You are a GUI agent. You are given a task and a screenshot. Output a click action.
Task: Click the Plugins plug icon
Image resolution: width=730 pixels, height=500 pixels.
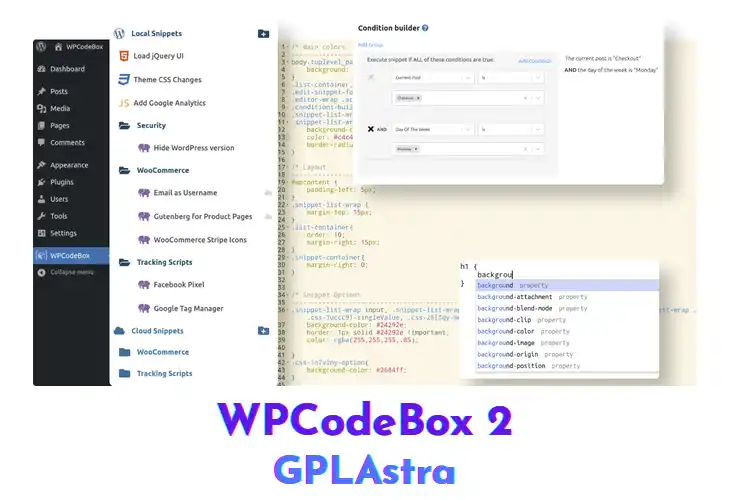[41, 182]
